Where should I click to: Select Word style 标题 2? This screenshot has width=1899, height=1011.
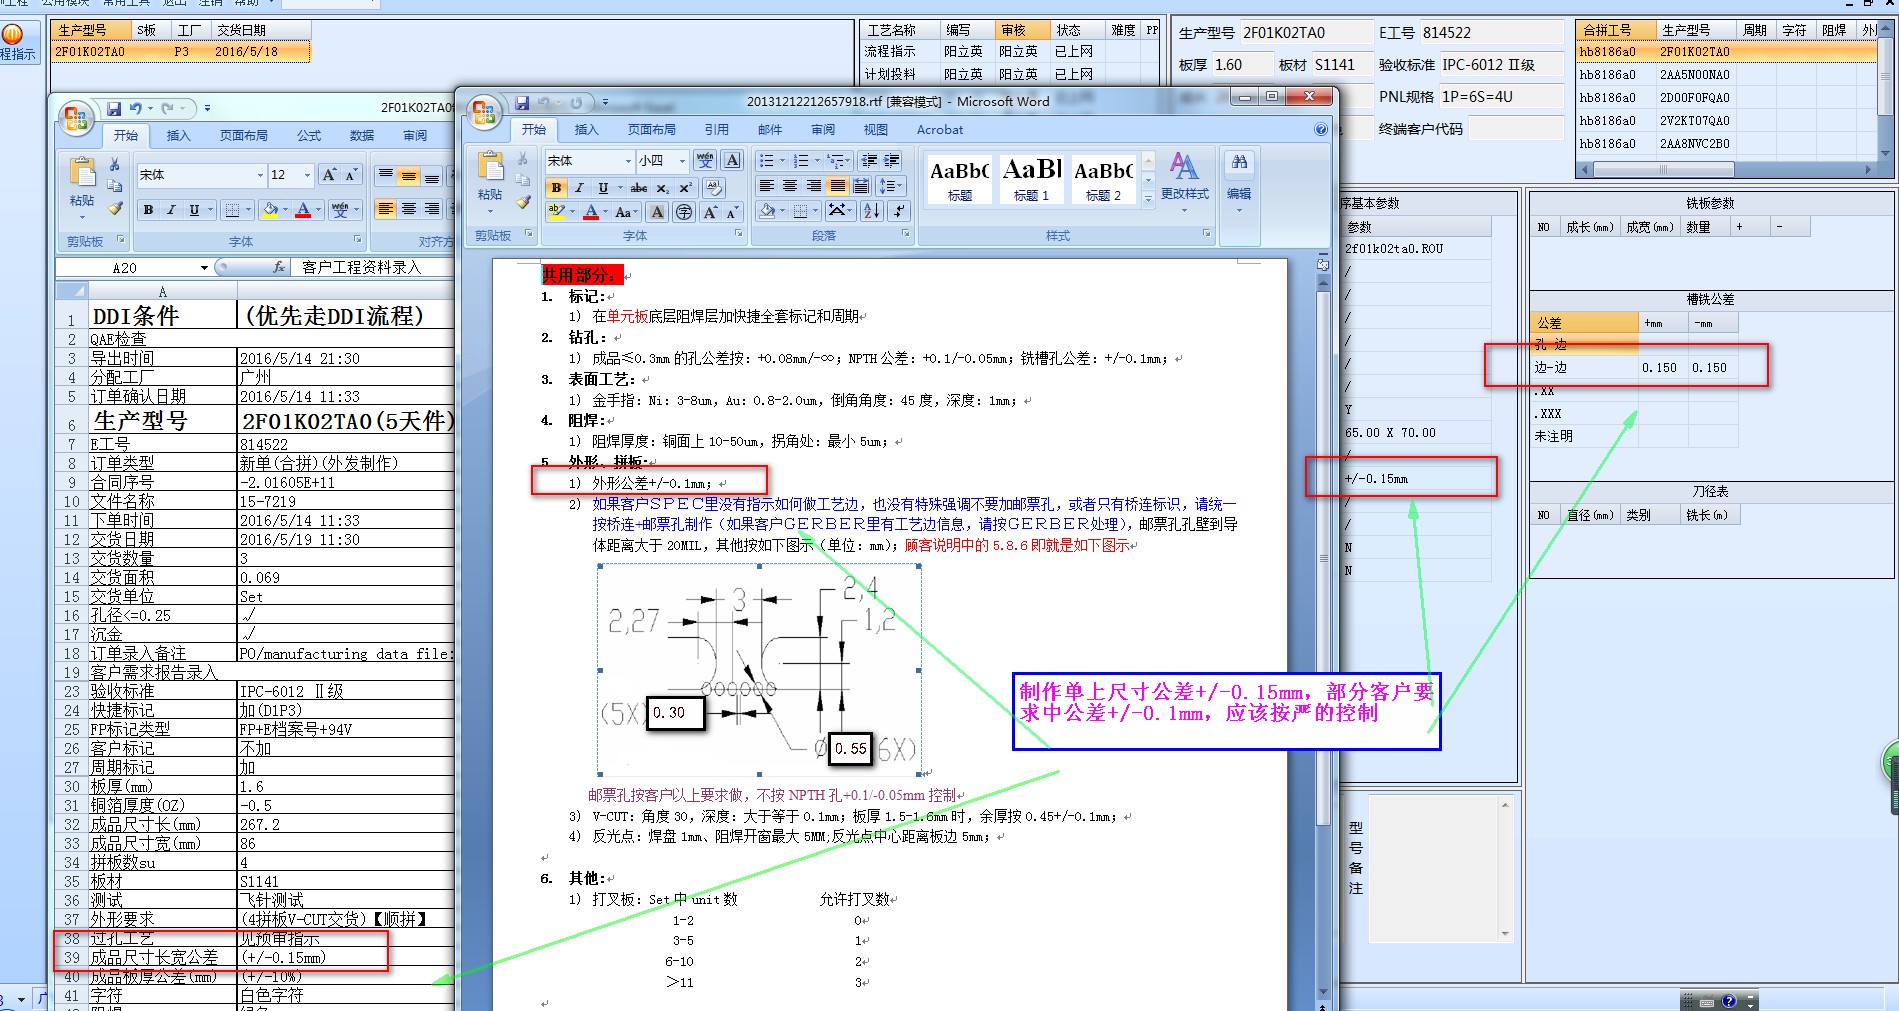coord(1104,179)
